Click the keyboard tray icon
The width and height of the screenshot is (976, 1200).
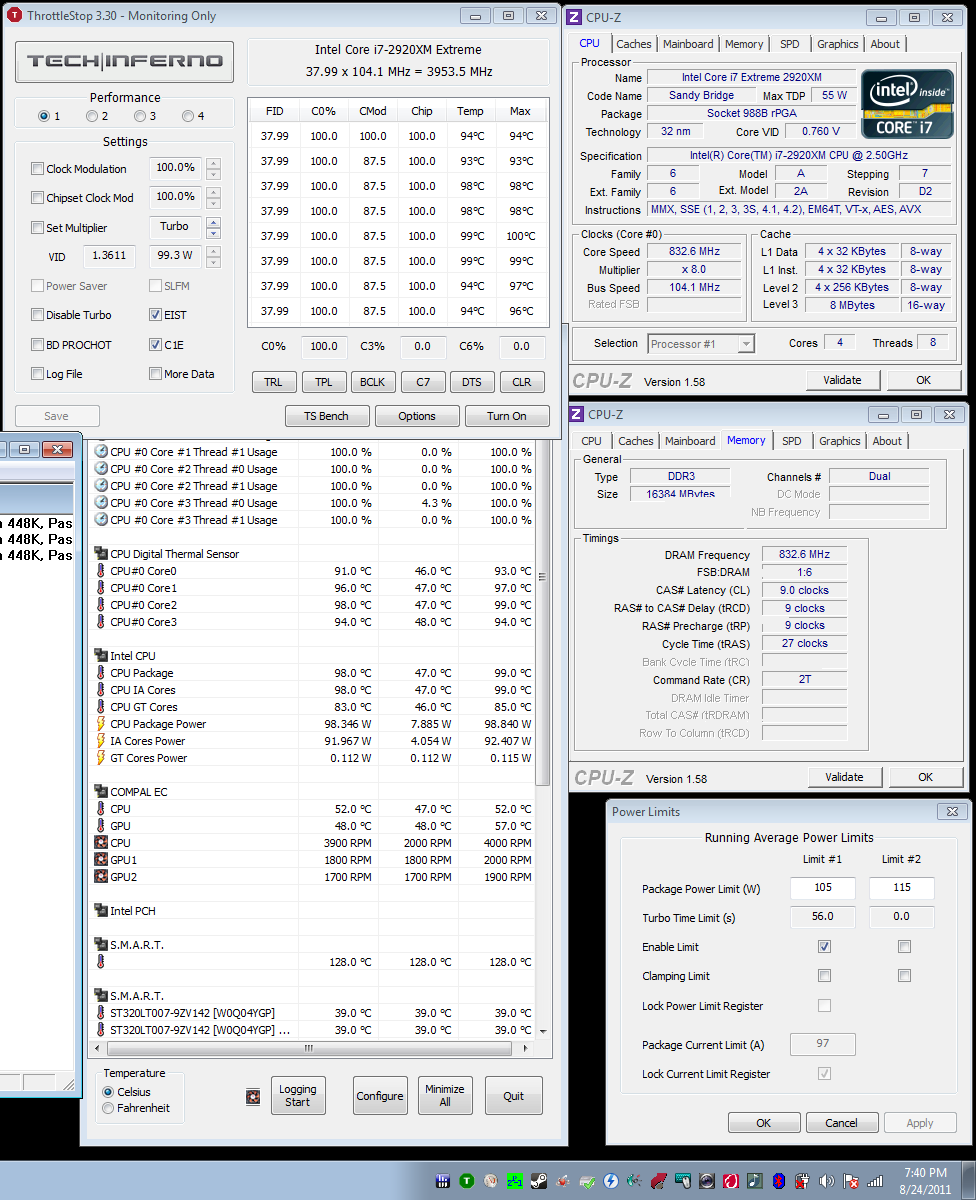[x=682, y=1181]
